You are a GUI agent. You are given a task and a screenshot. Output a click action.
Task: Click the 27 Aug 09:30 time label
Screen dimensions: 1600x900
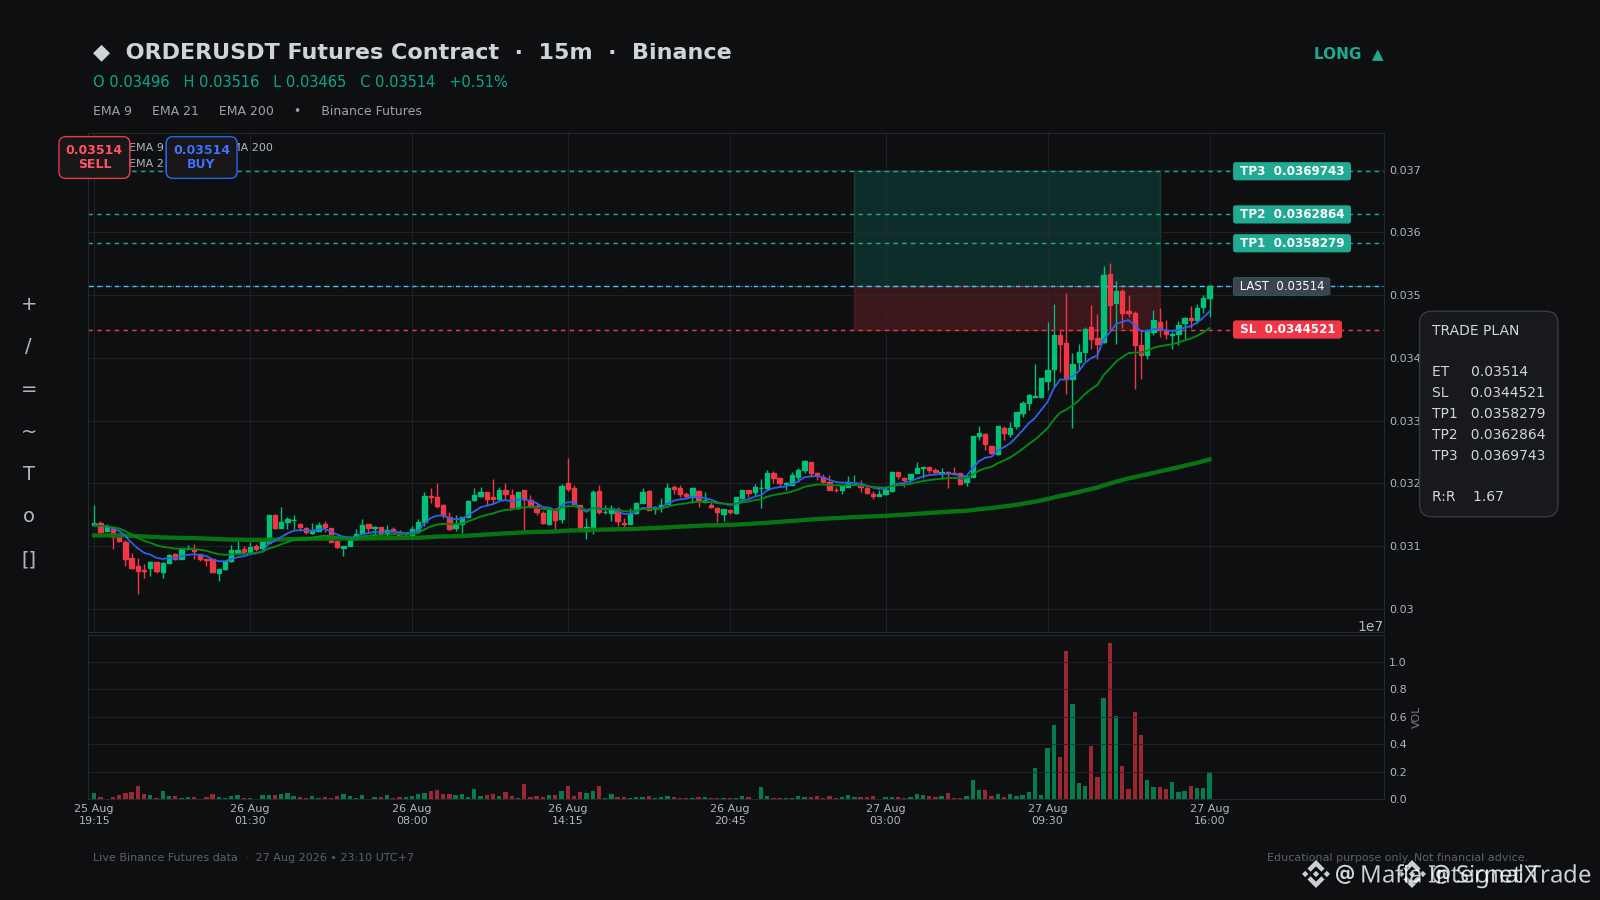coord(1048,815)
